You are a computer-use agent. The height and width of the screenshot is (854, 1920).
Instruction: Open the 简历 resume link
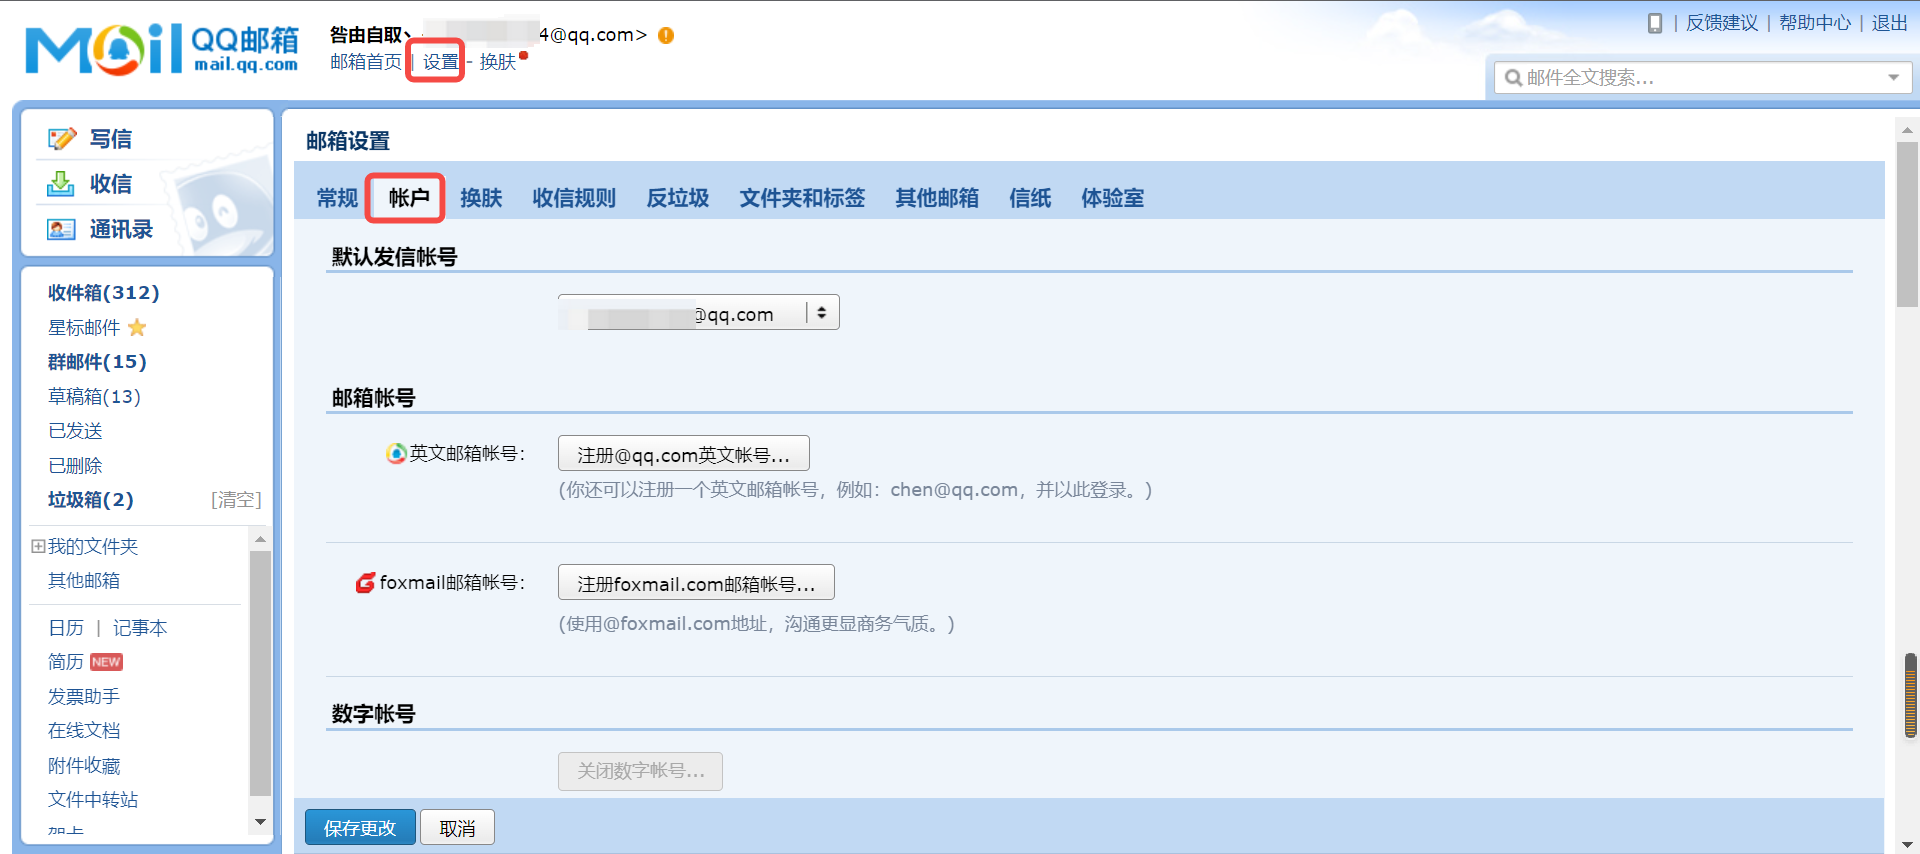[66, 662]
